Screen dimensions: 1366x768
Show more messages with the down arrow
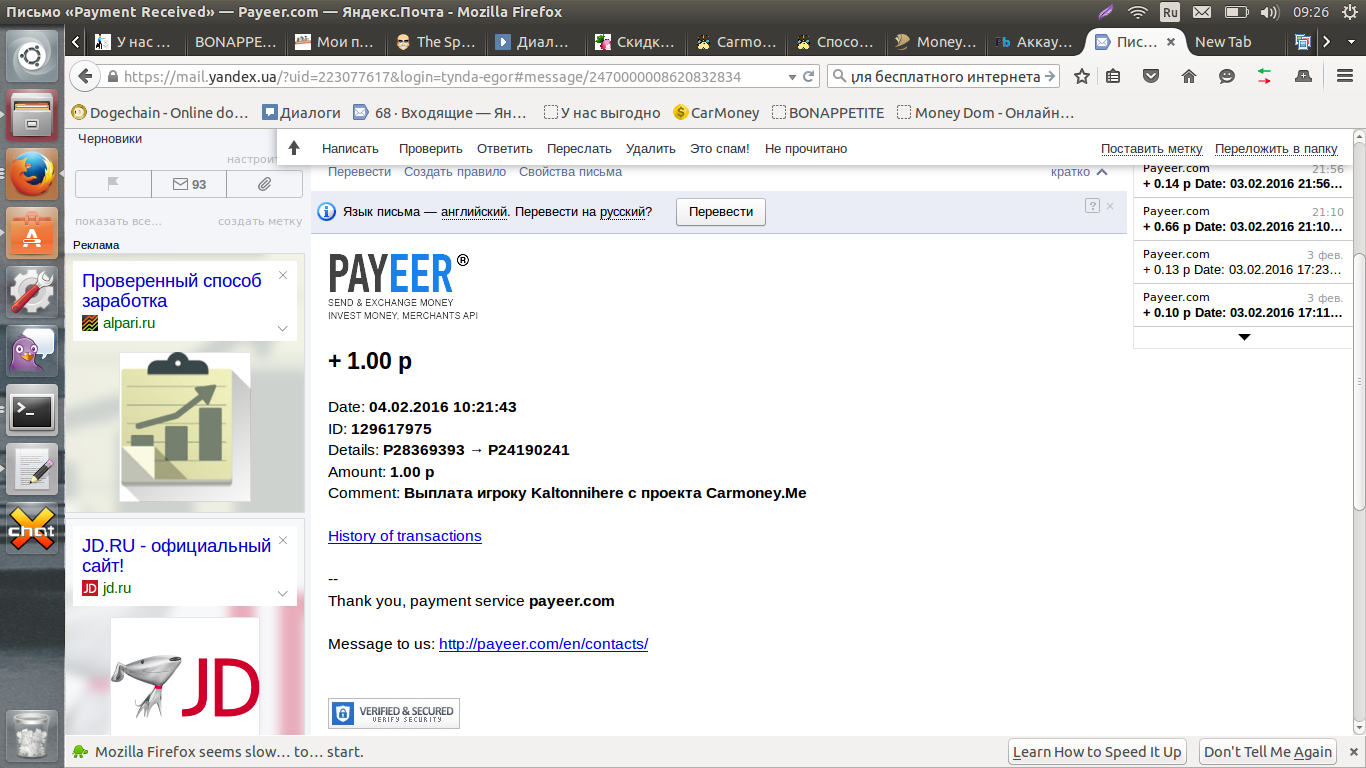point(1244,337)
